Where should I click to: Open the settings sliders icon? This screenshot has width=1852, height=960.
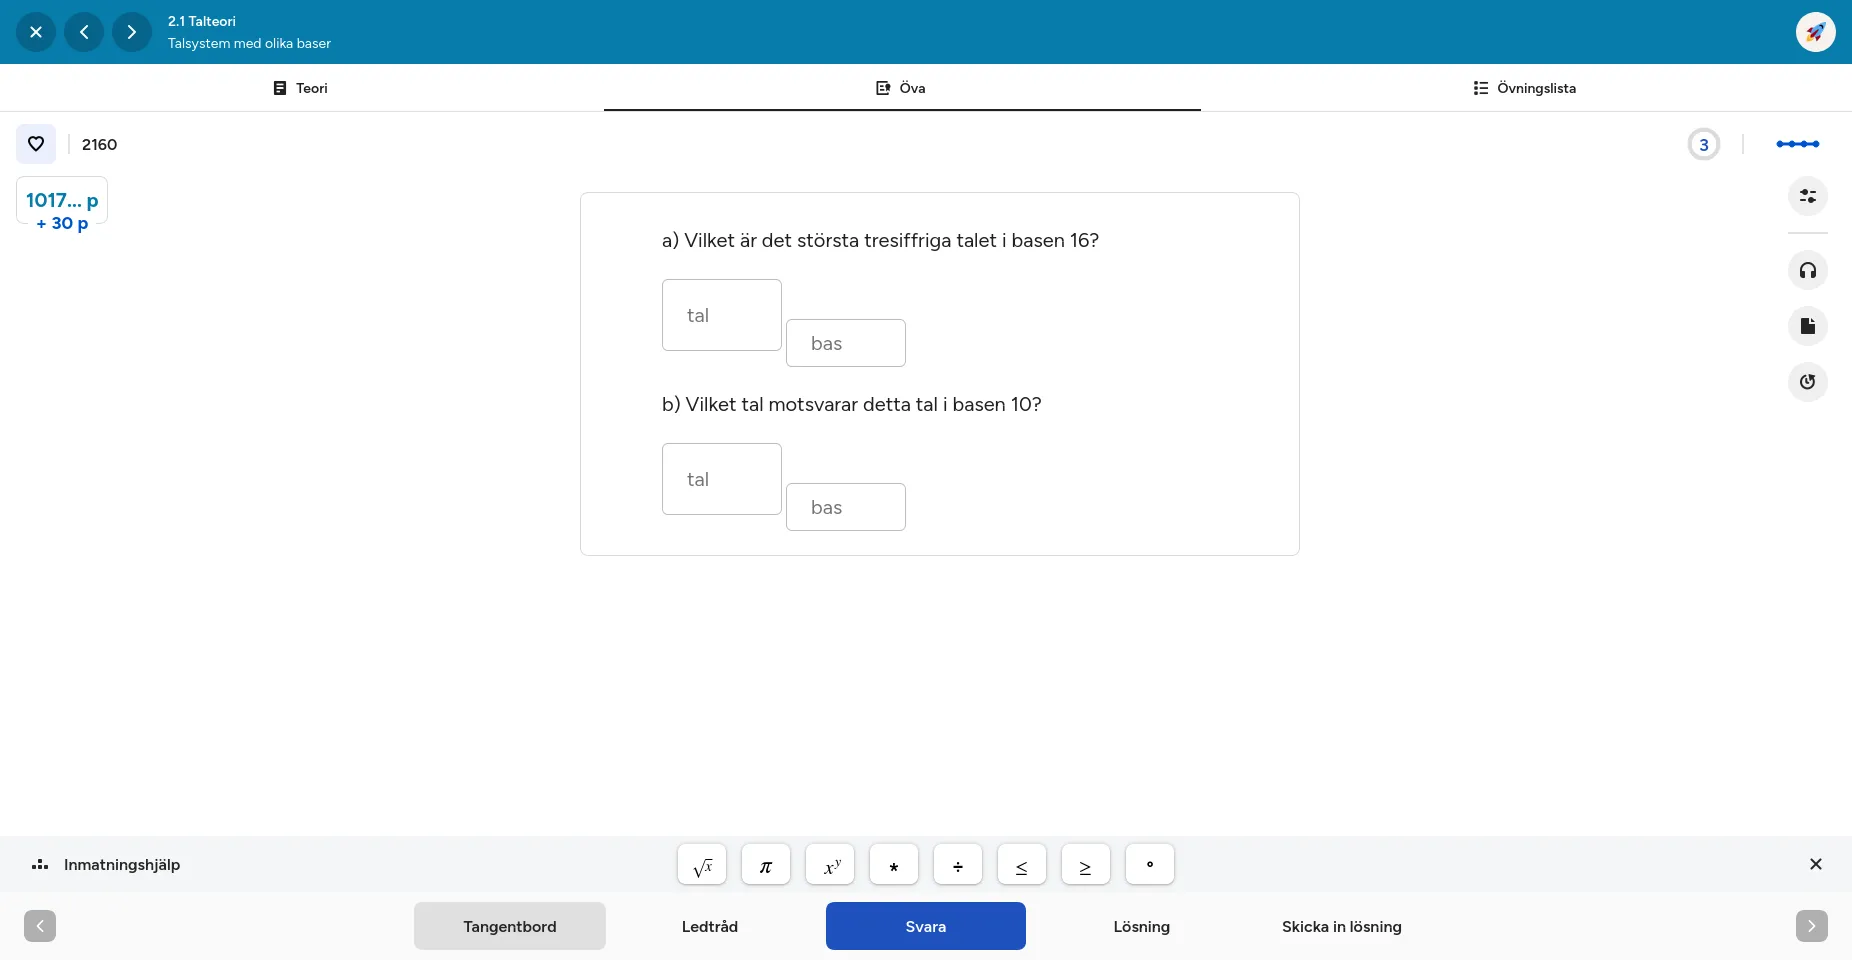1807,196
